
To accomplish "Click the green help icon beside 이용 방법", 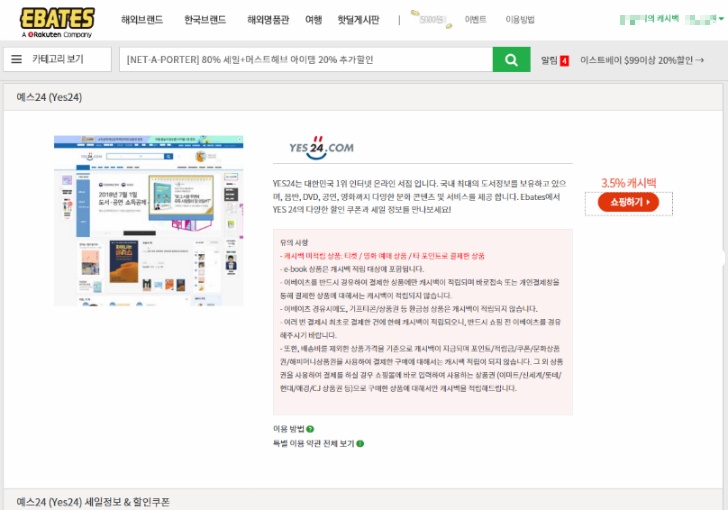I will click(x=310, y=429).
